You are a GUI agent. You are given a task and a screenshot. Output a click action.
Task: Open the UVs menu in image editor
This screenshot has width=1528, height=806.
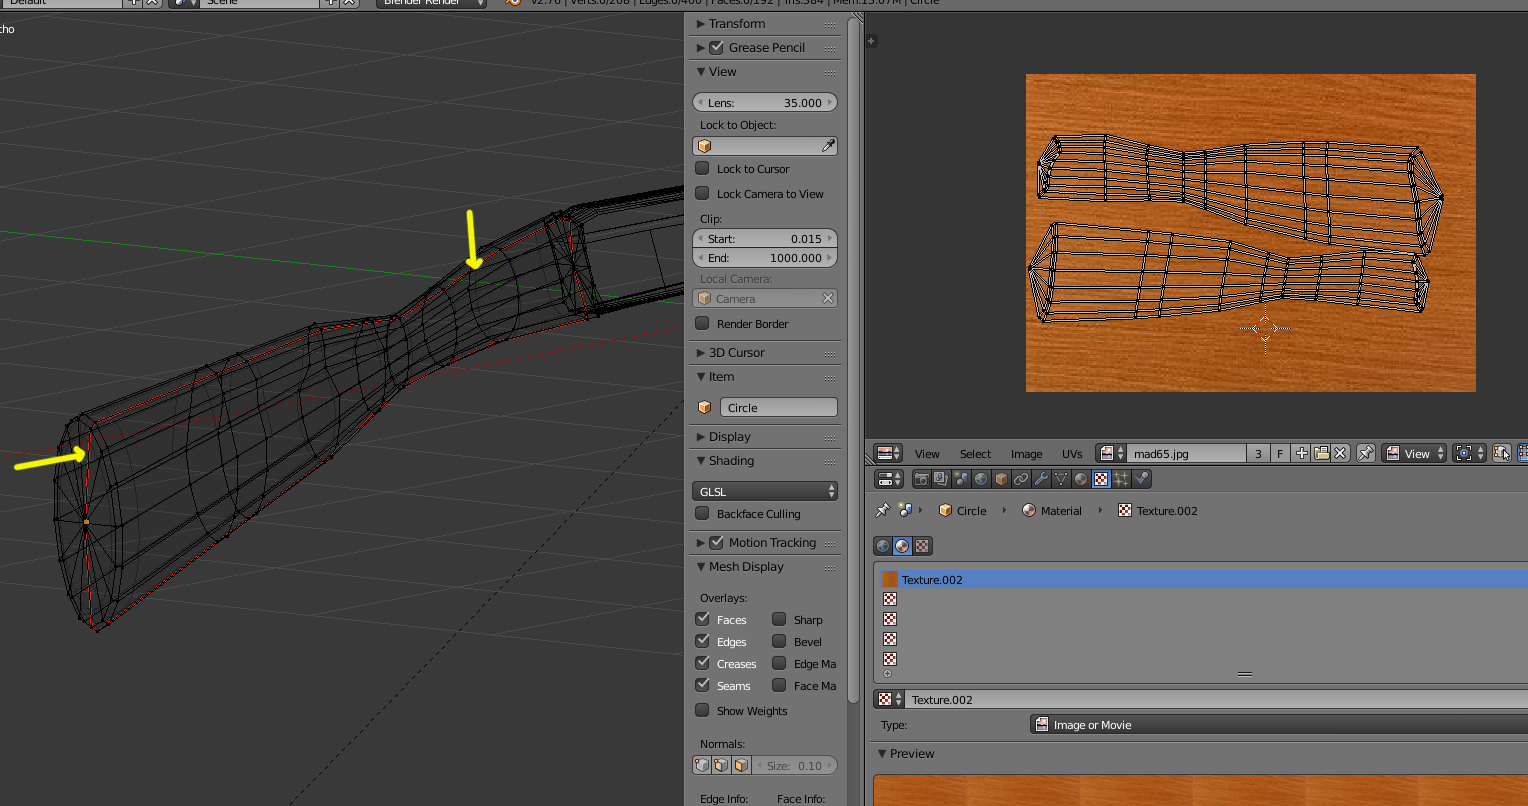[x=1072, y=454]
